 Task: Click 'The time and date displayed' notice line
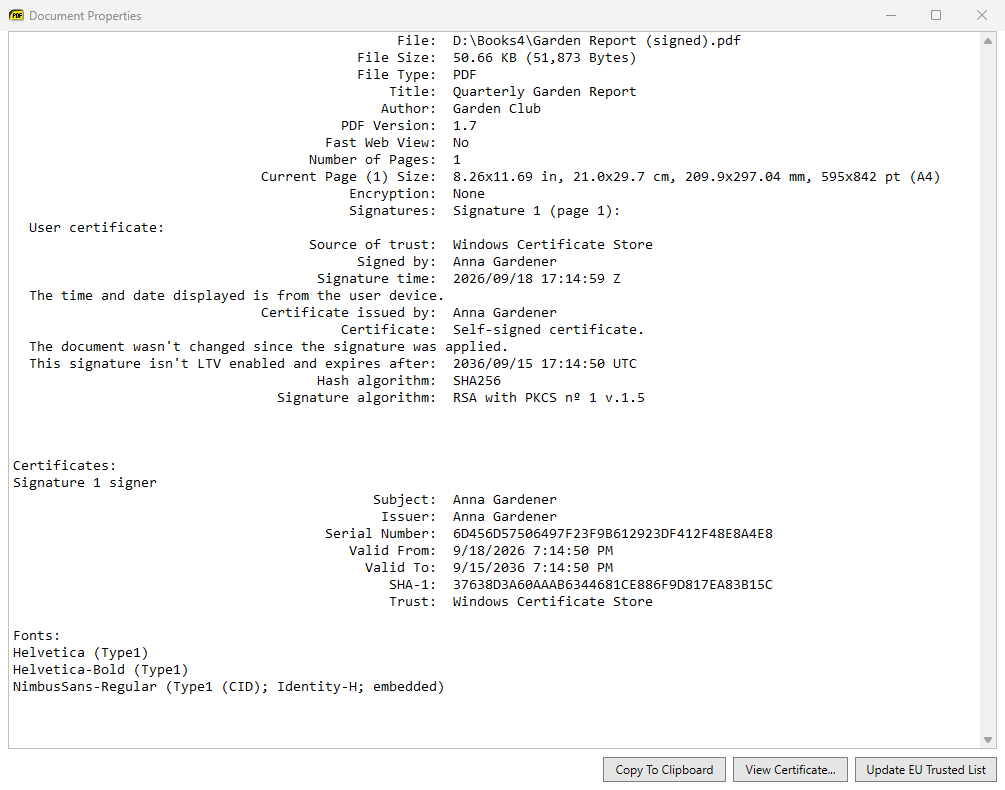237,295
